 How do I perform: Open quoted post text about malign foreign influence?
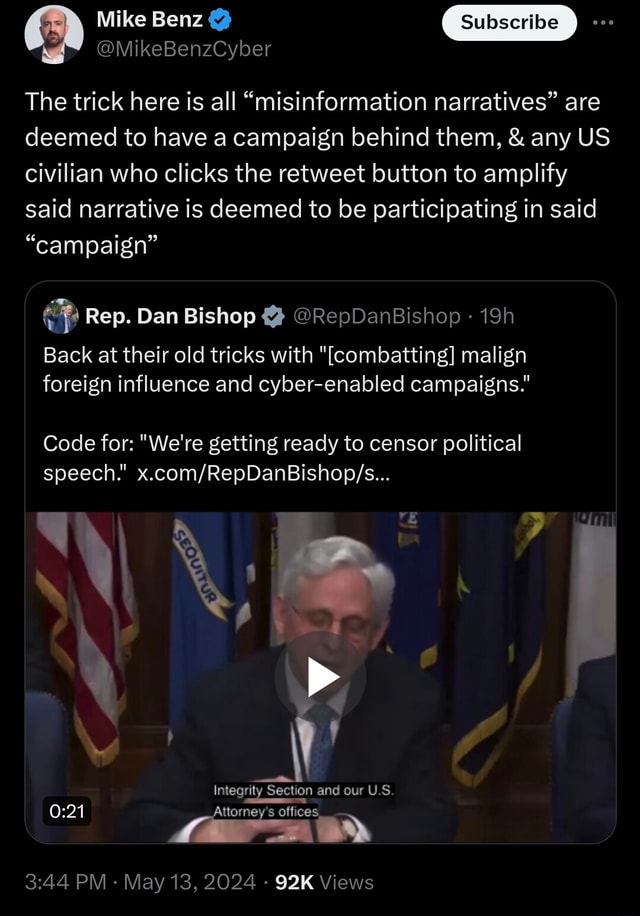point(284,369)
